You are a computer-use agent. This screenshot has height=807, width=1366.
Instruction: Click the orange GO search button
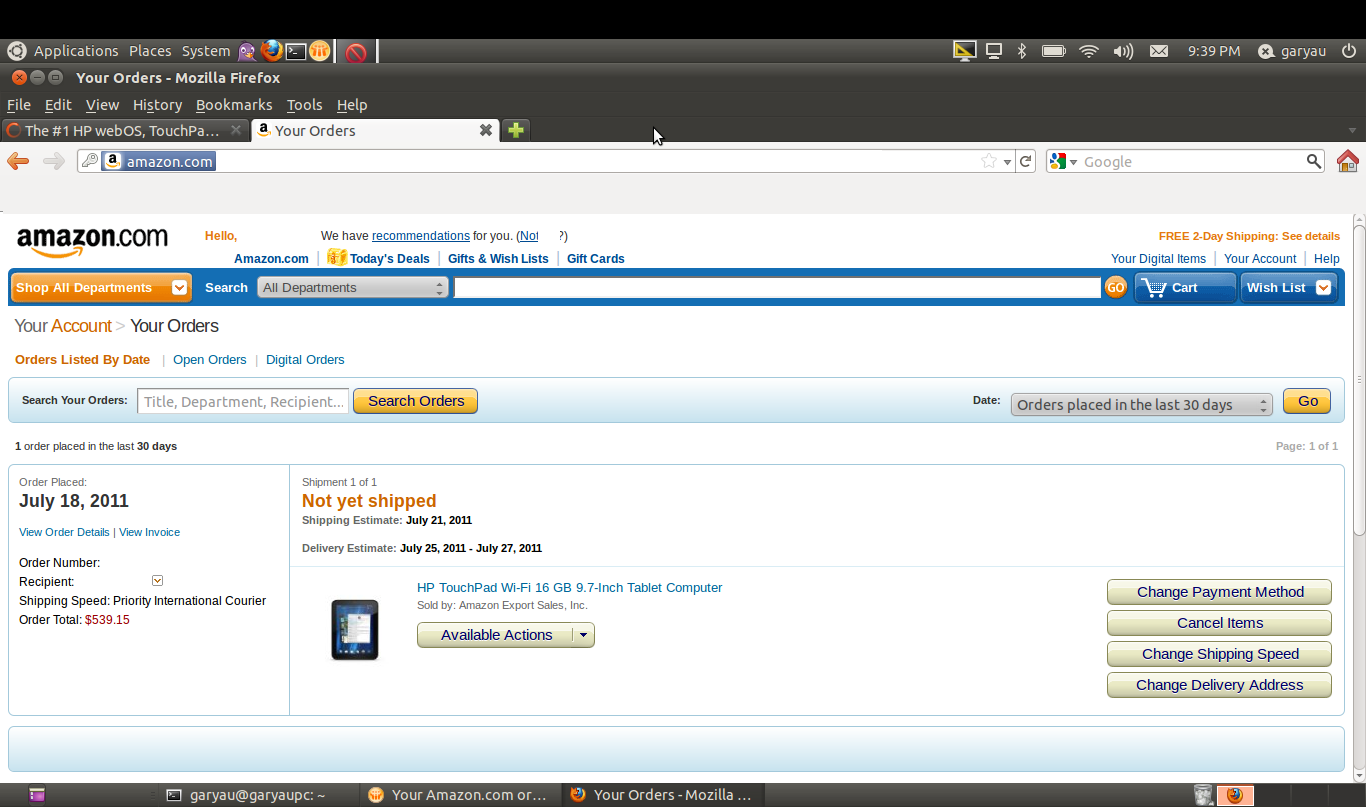(1116, 288)
